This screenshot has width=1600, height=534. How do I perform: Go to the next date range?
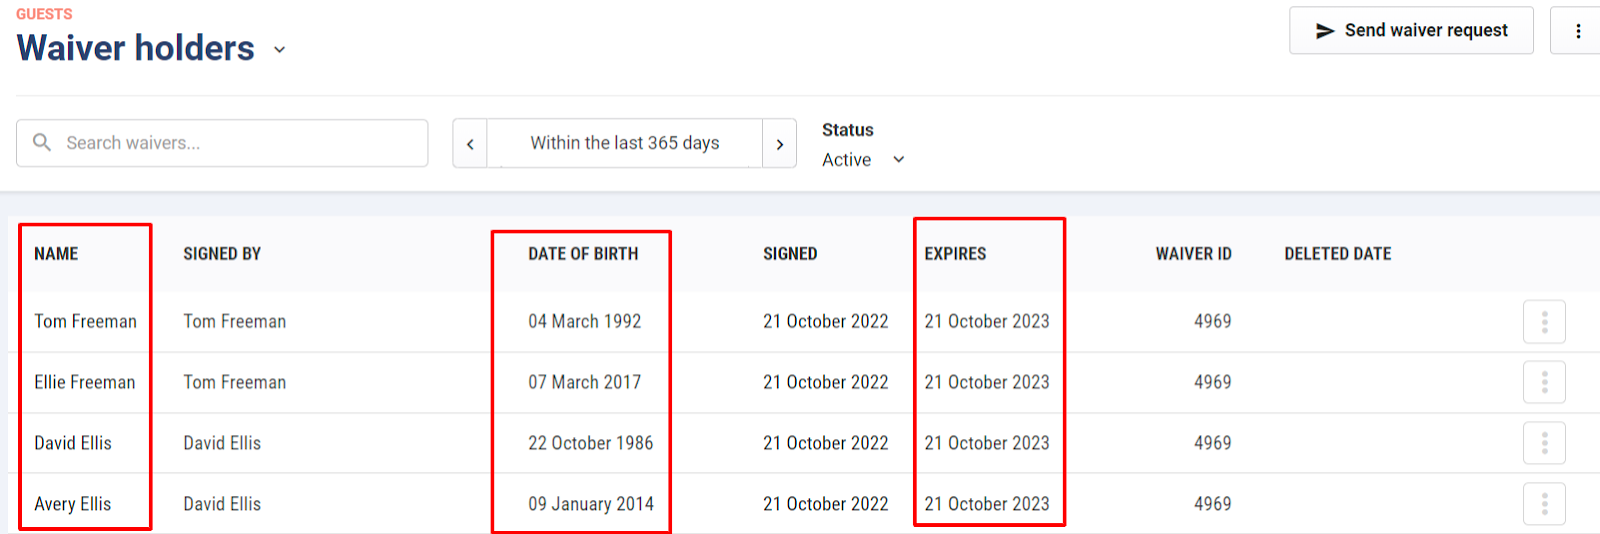[780, 144]
